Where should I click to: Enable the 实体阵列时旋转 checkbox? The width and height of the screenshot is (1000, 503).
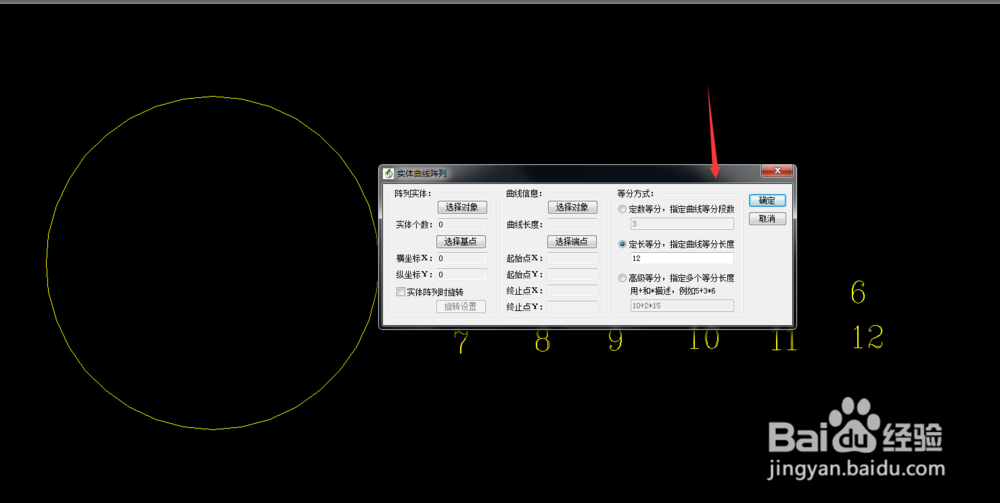(401, 292)
